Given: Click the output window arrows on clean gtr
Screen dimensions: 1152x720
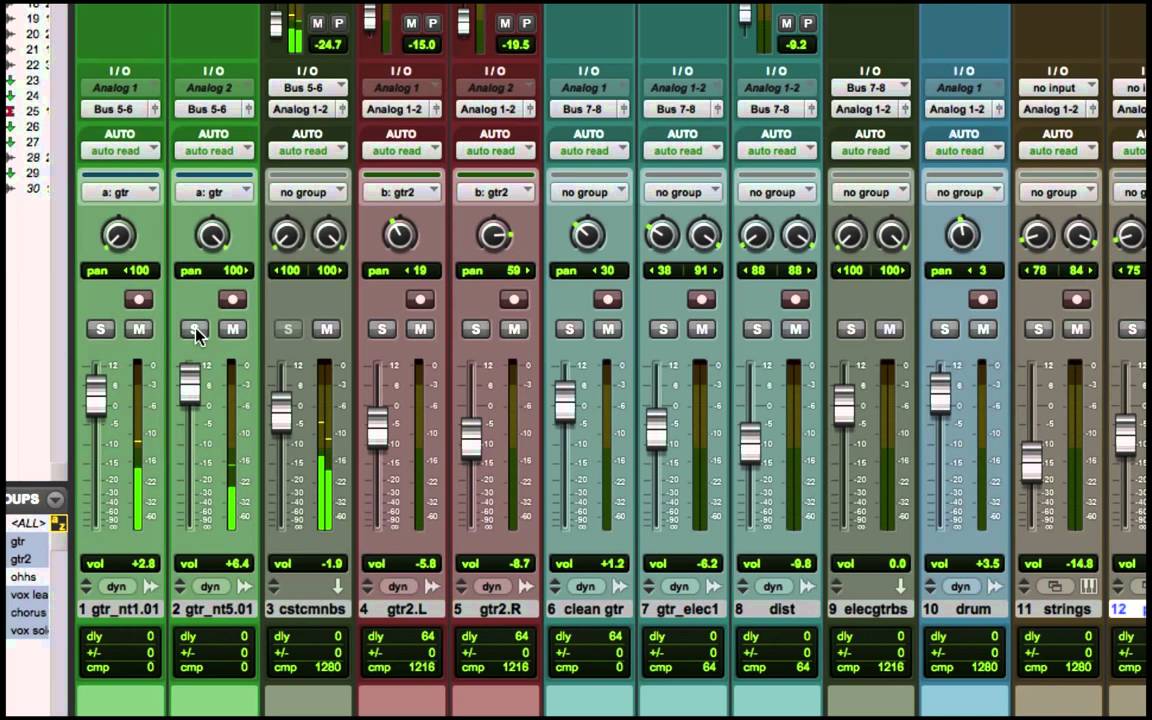Looking at the screenshot, I should point(620,586).
